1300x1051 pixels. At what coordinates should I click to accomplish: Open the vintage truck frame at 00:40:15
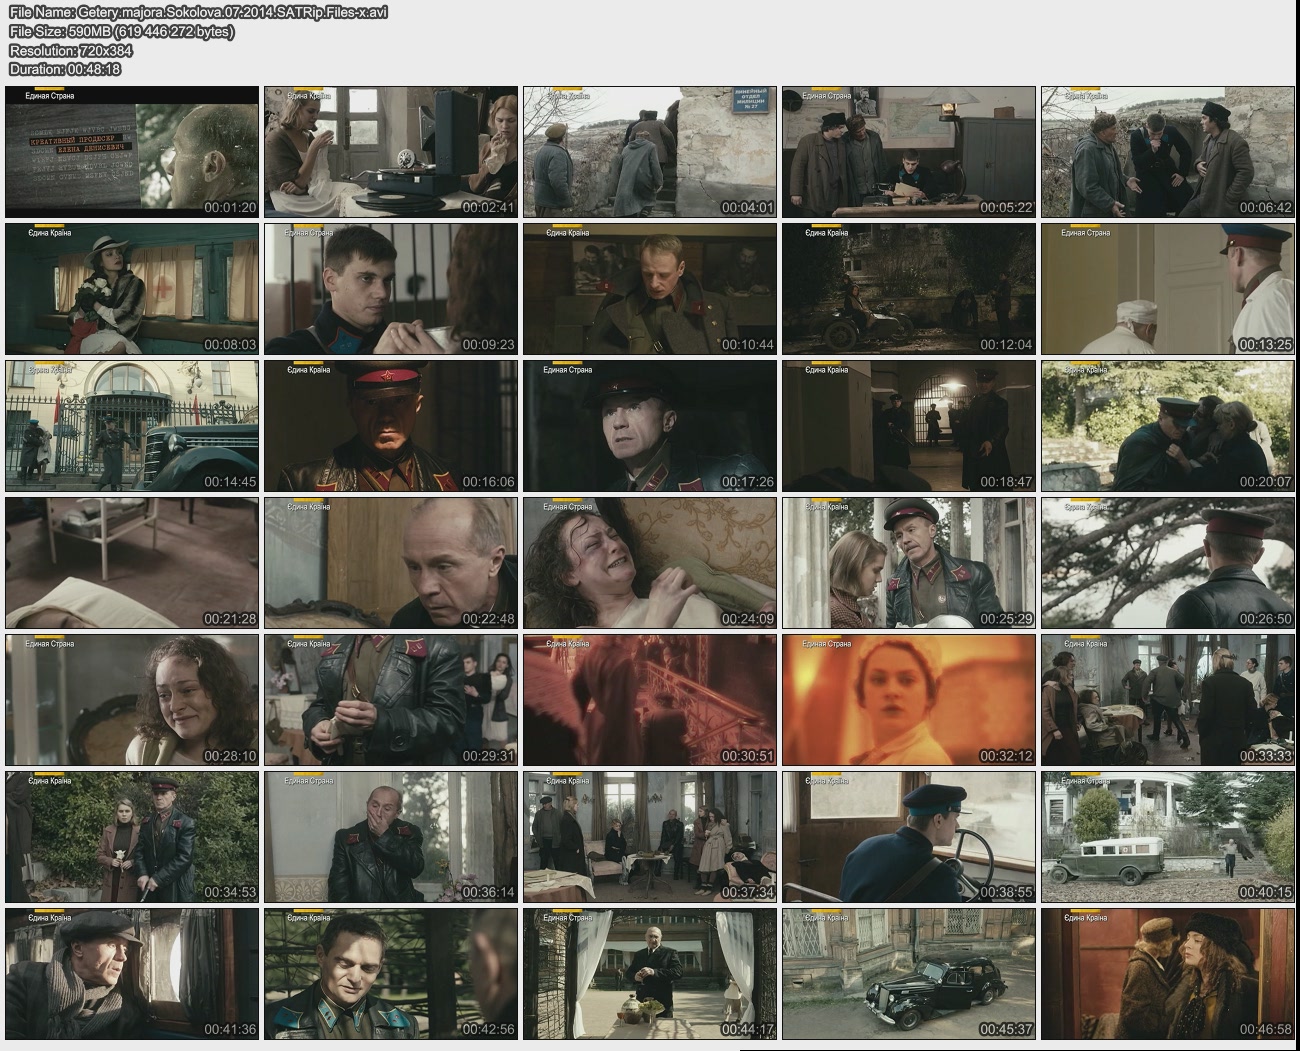pyautogui.click(x=1167, y=837)
